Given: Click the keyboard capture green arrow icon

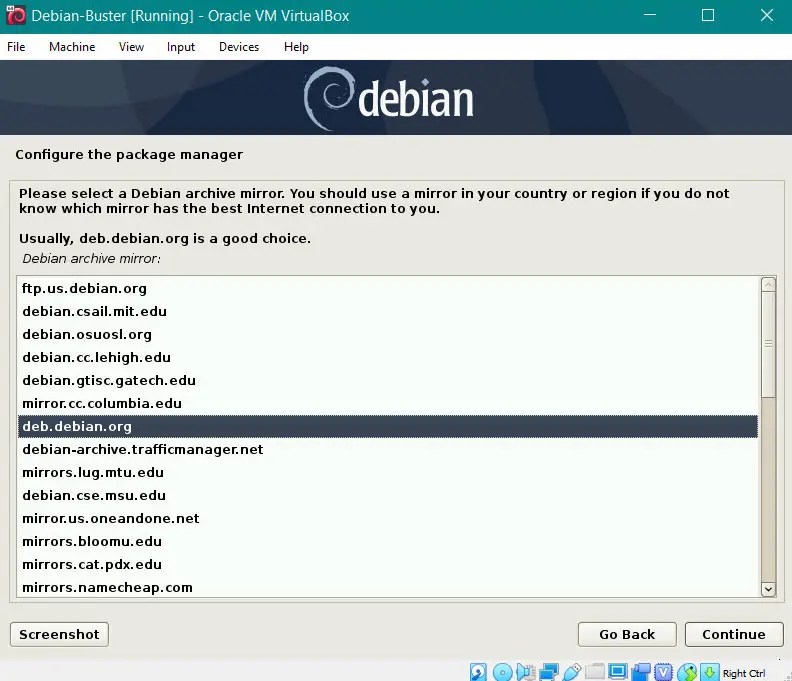Looking at the screenshot, I should (x=709, y=672).
